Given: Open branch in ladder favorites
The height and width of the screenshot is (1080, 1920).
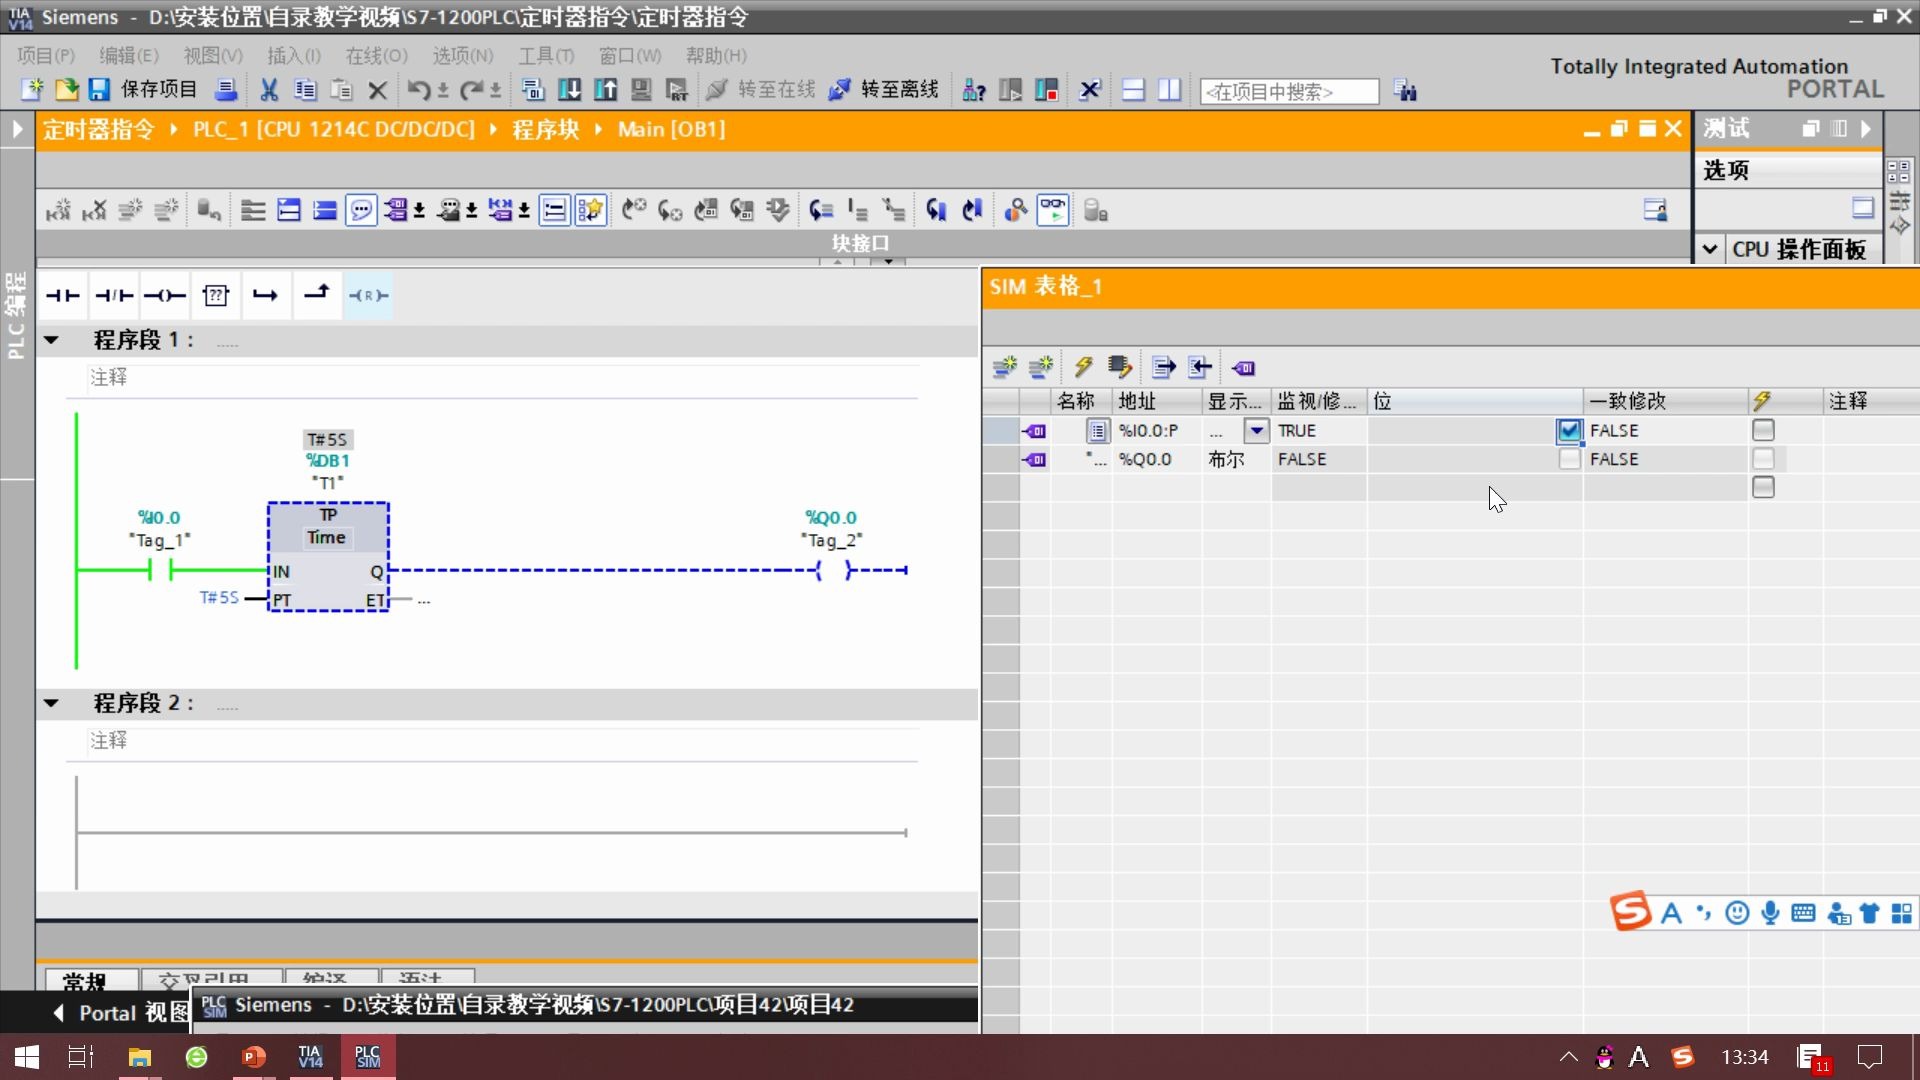Looking at the screenshot, I should (265, 295).
